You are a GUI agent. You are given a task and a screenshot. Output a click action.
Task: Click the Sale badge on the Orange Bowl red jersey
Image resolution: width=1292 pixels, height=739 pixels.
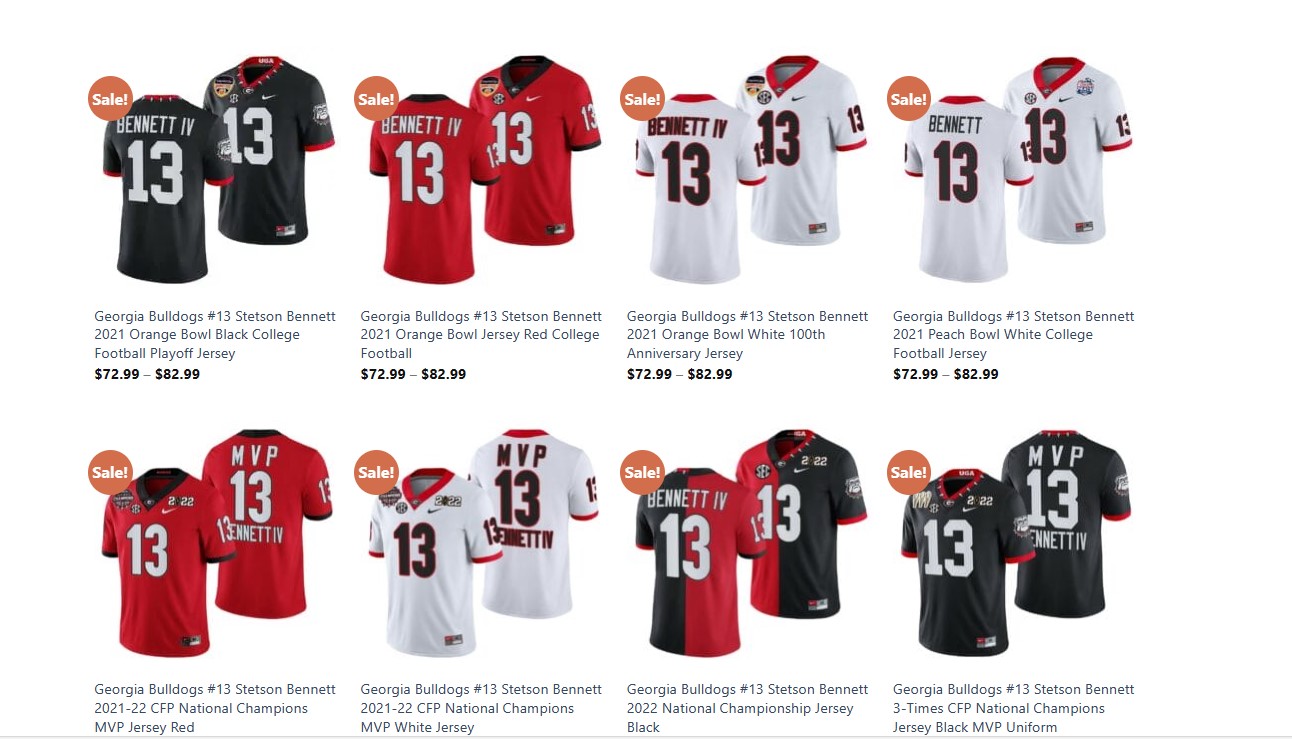click(376, 99)
